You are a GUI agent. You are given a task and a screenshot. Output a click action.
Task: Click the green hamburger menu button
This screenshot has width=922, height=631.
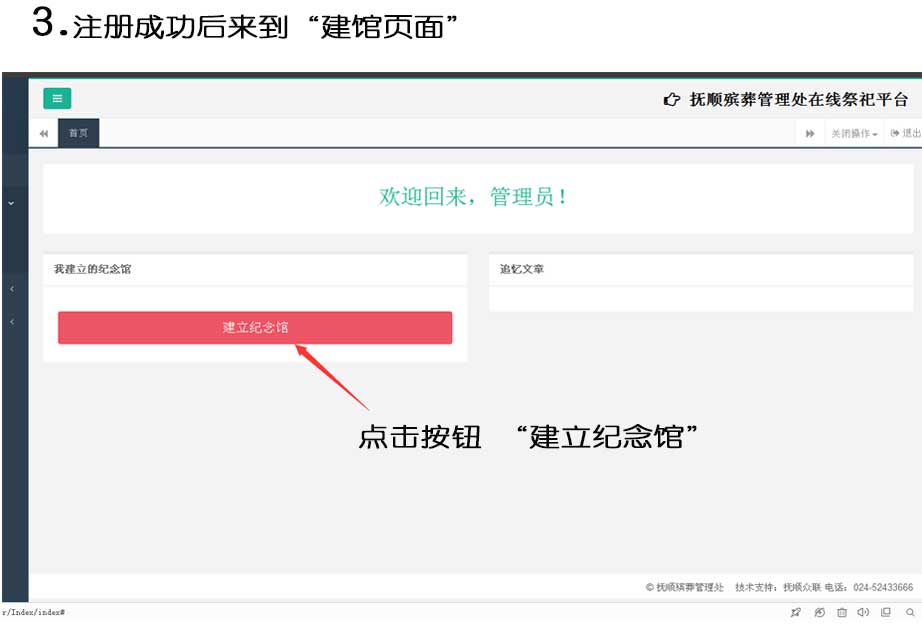(x=57, y=98)
